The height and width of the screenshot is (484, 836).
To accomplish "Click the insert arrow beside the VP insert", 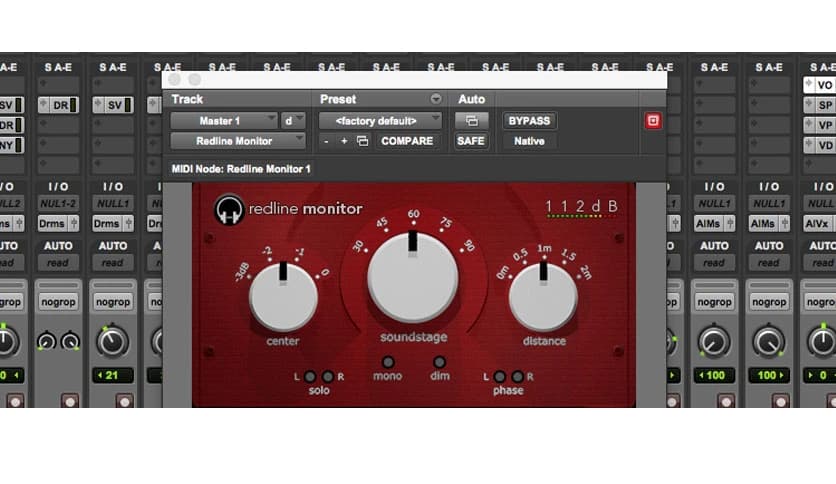I will click(x=809, y=125).
